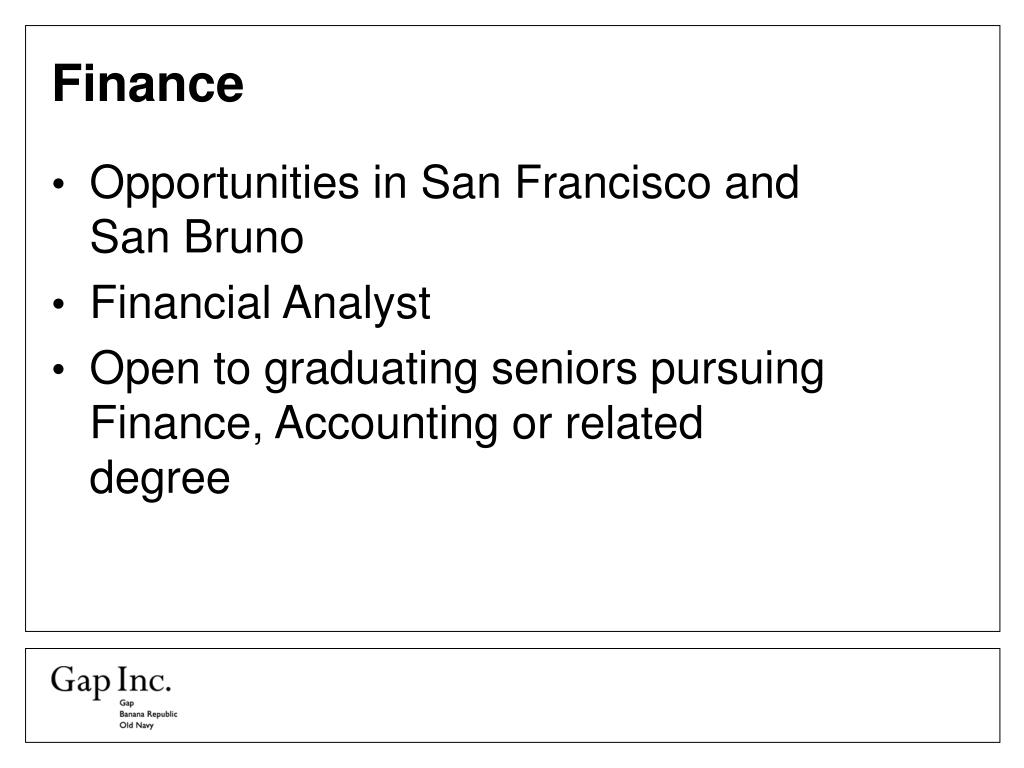Click the word Opportunities
The width and height of the screenshot is (1024, 768).
point(225,184)
